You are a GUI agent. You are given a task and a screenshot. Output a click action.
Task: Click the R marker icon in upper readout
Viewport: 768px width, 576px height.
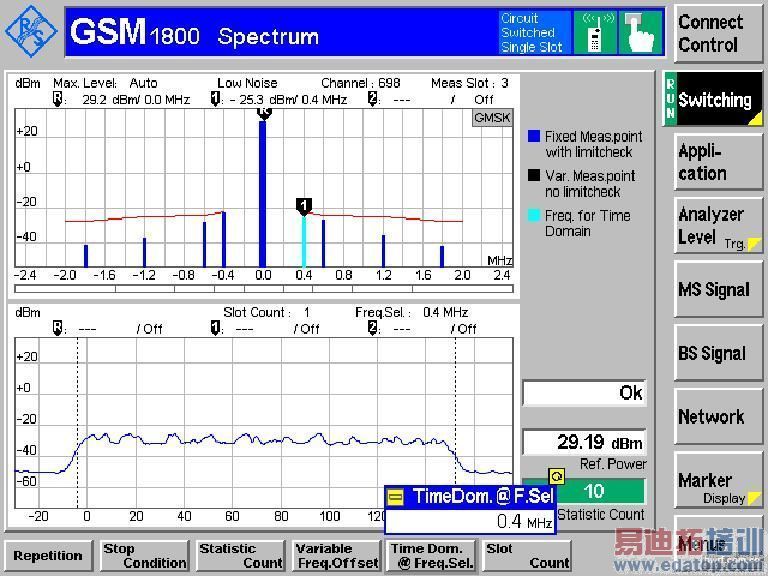(x=58, y=98)
